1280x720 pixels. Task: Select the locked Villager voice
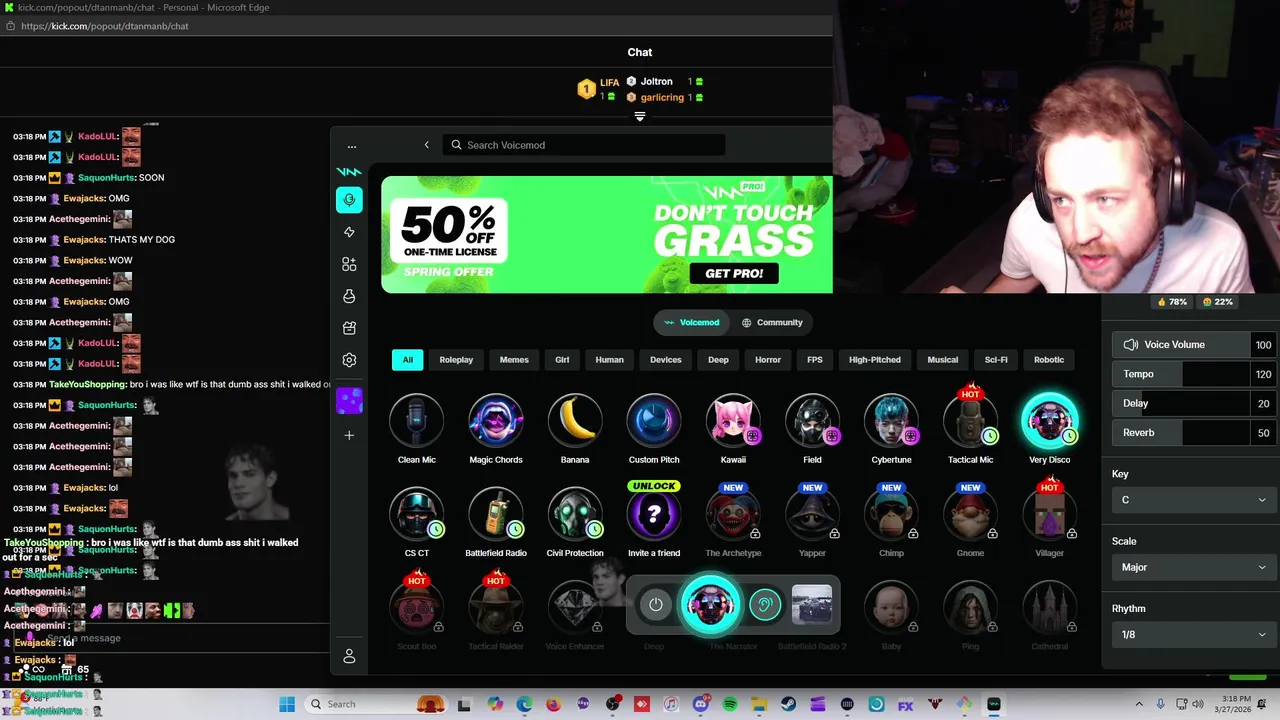[1049, 514]
